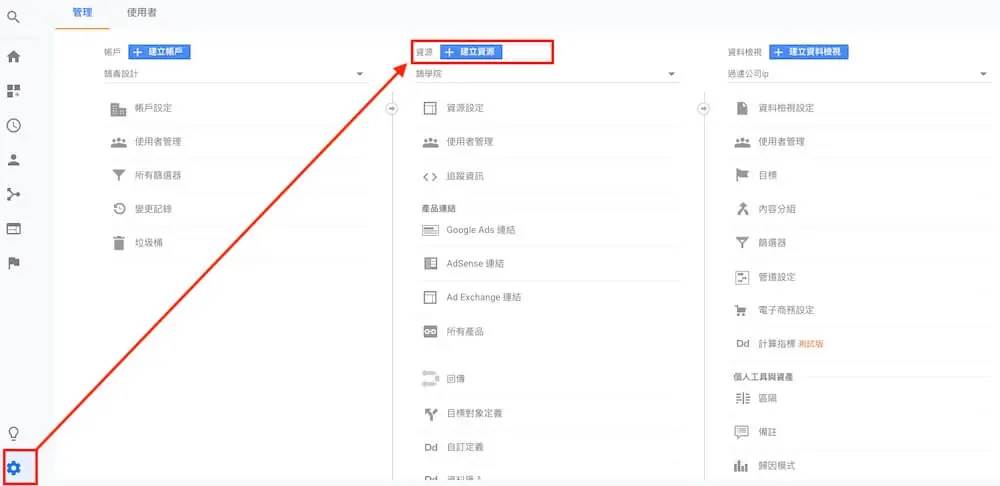This screenshot has height=486, width=1000.
Task: Open 歸因模式 attribution bar chart icon
Action: [742, 466]
